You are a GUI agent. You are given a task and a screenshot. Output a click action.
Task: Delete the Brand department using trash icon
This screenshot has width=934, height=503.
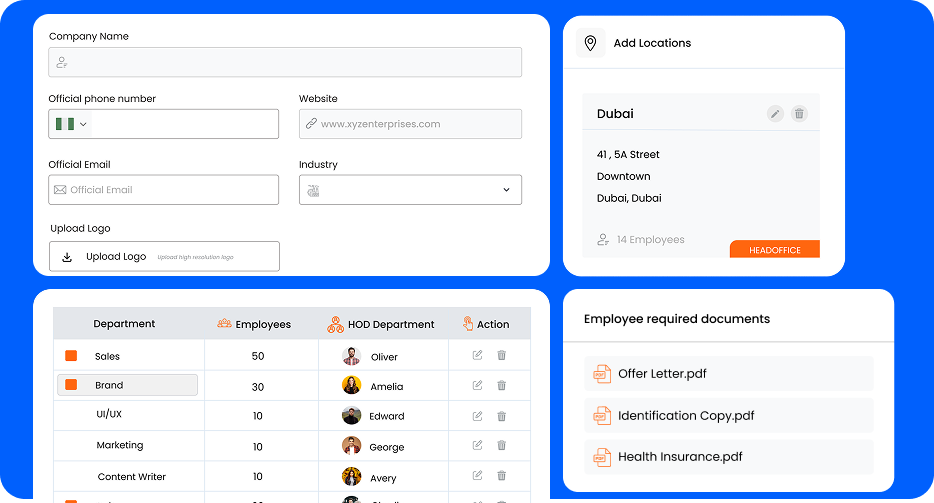point(502,385)
